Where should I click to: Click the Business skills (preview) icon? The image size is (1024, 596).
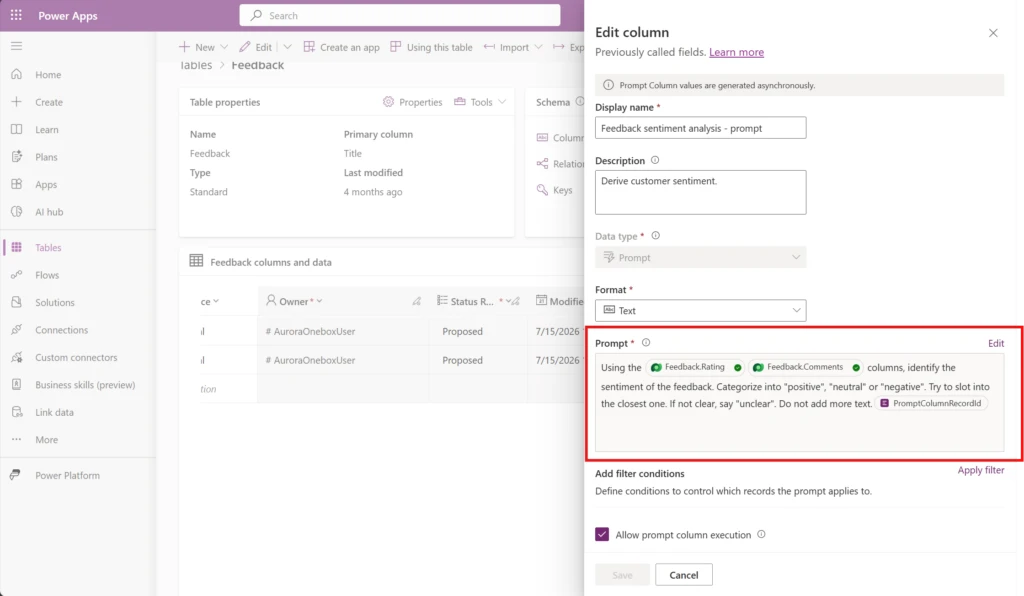click(x=16, y=384)
